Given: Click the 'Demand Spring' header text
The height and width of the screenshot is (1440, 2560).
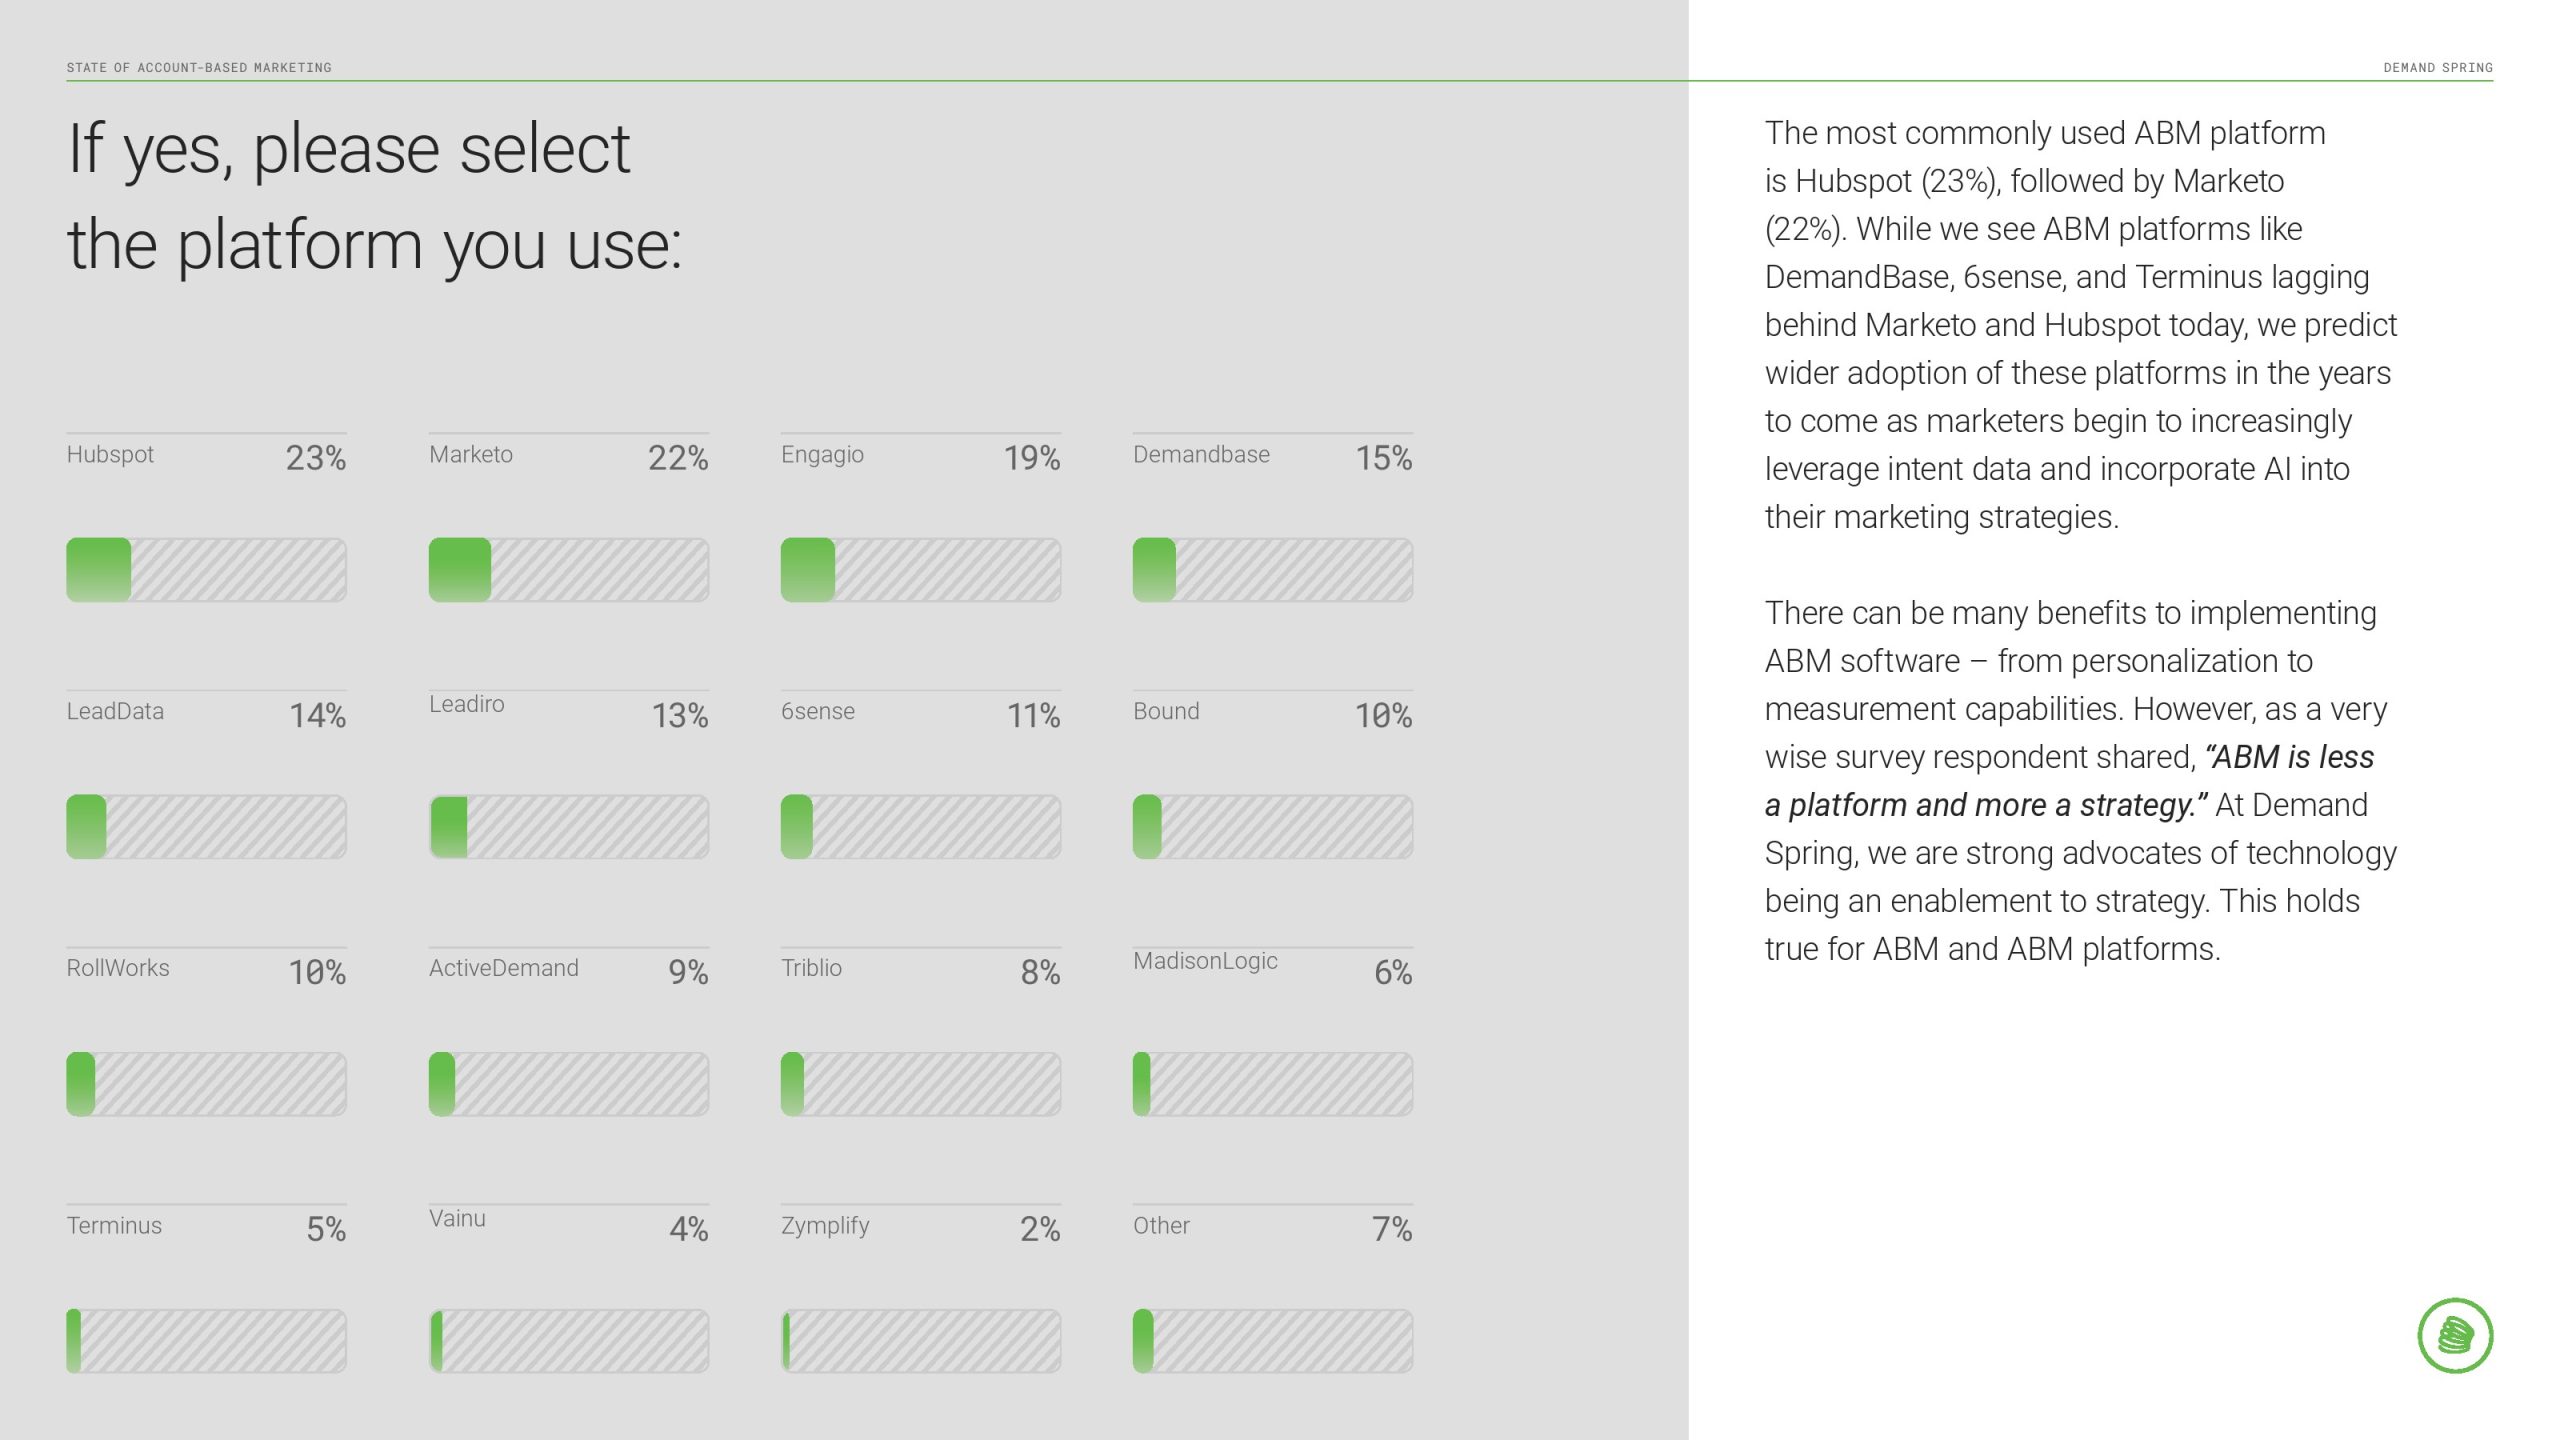Looking at the screenshot, I should tap(2437, 68).
